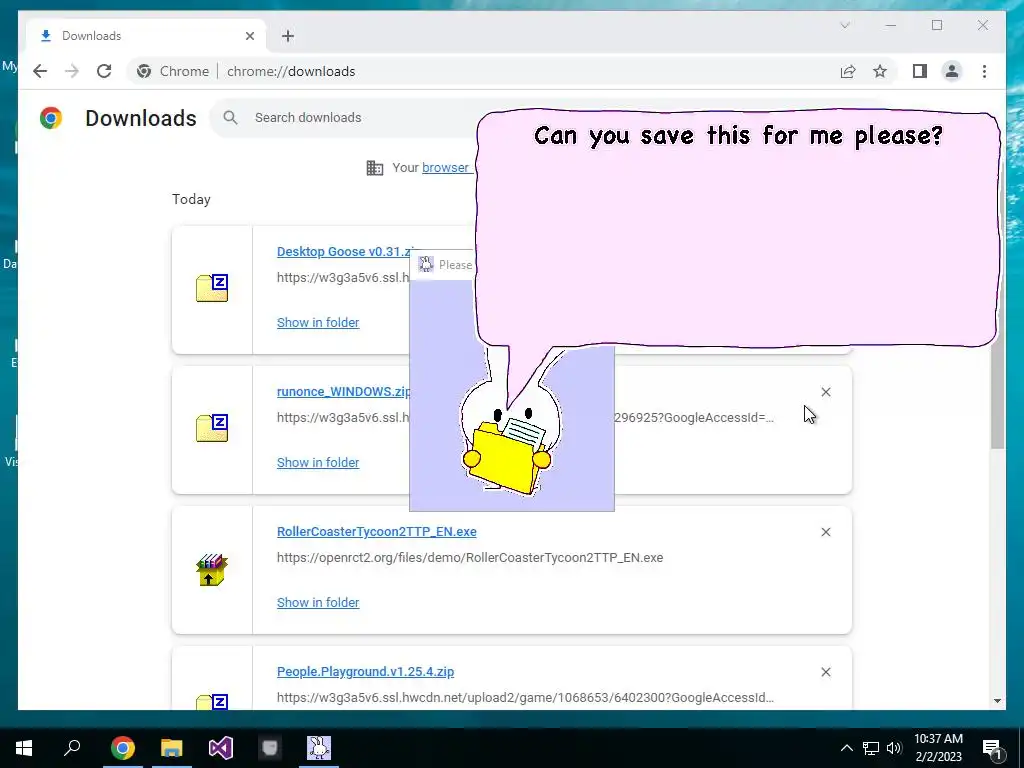Screen dimensions: 1024x768
Task: Go back using the browser back arrow
Action: click(40, 71)
